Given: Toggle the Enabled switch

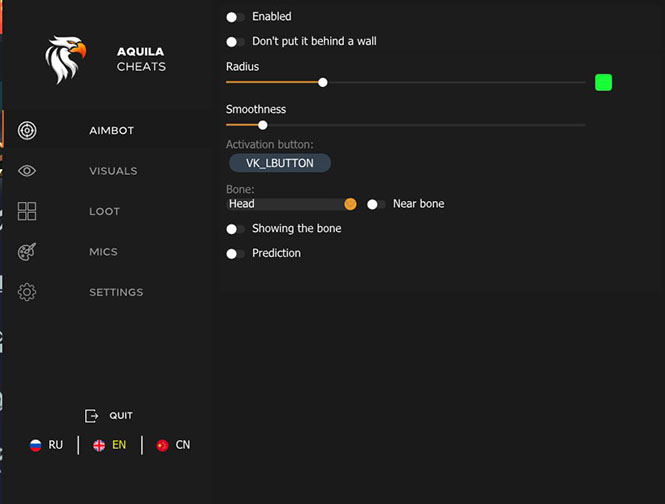Looking at the screenshot, I should click(235, 17).
